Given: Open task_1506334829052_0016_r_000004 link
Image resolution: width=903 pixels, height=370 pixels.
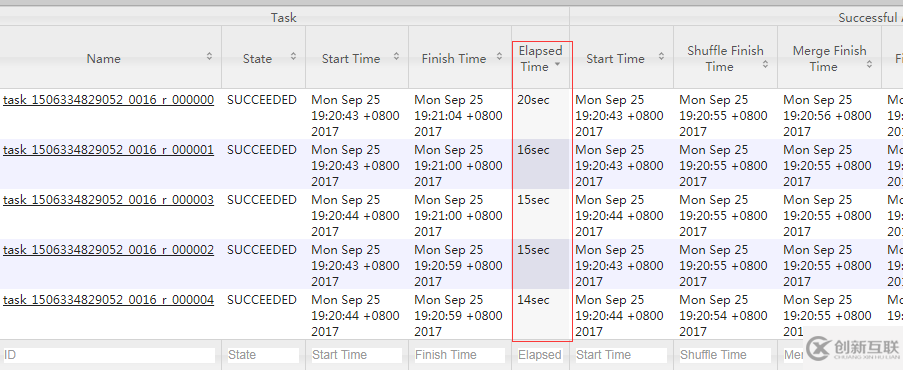Looking at the screenshot, I should (x=108, y=301).
